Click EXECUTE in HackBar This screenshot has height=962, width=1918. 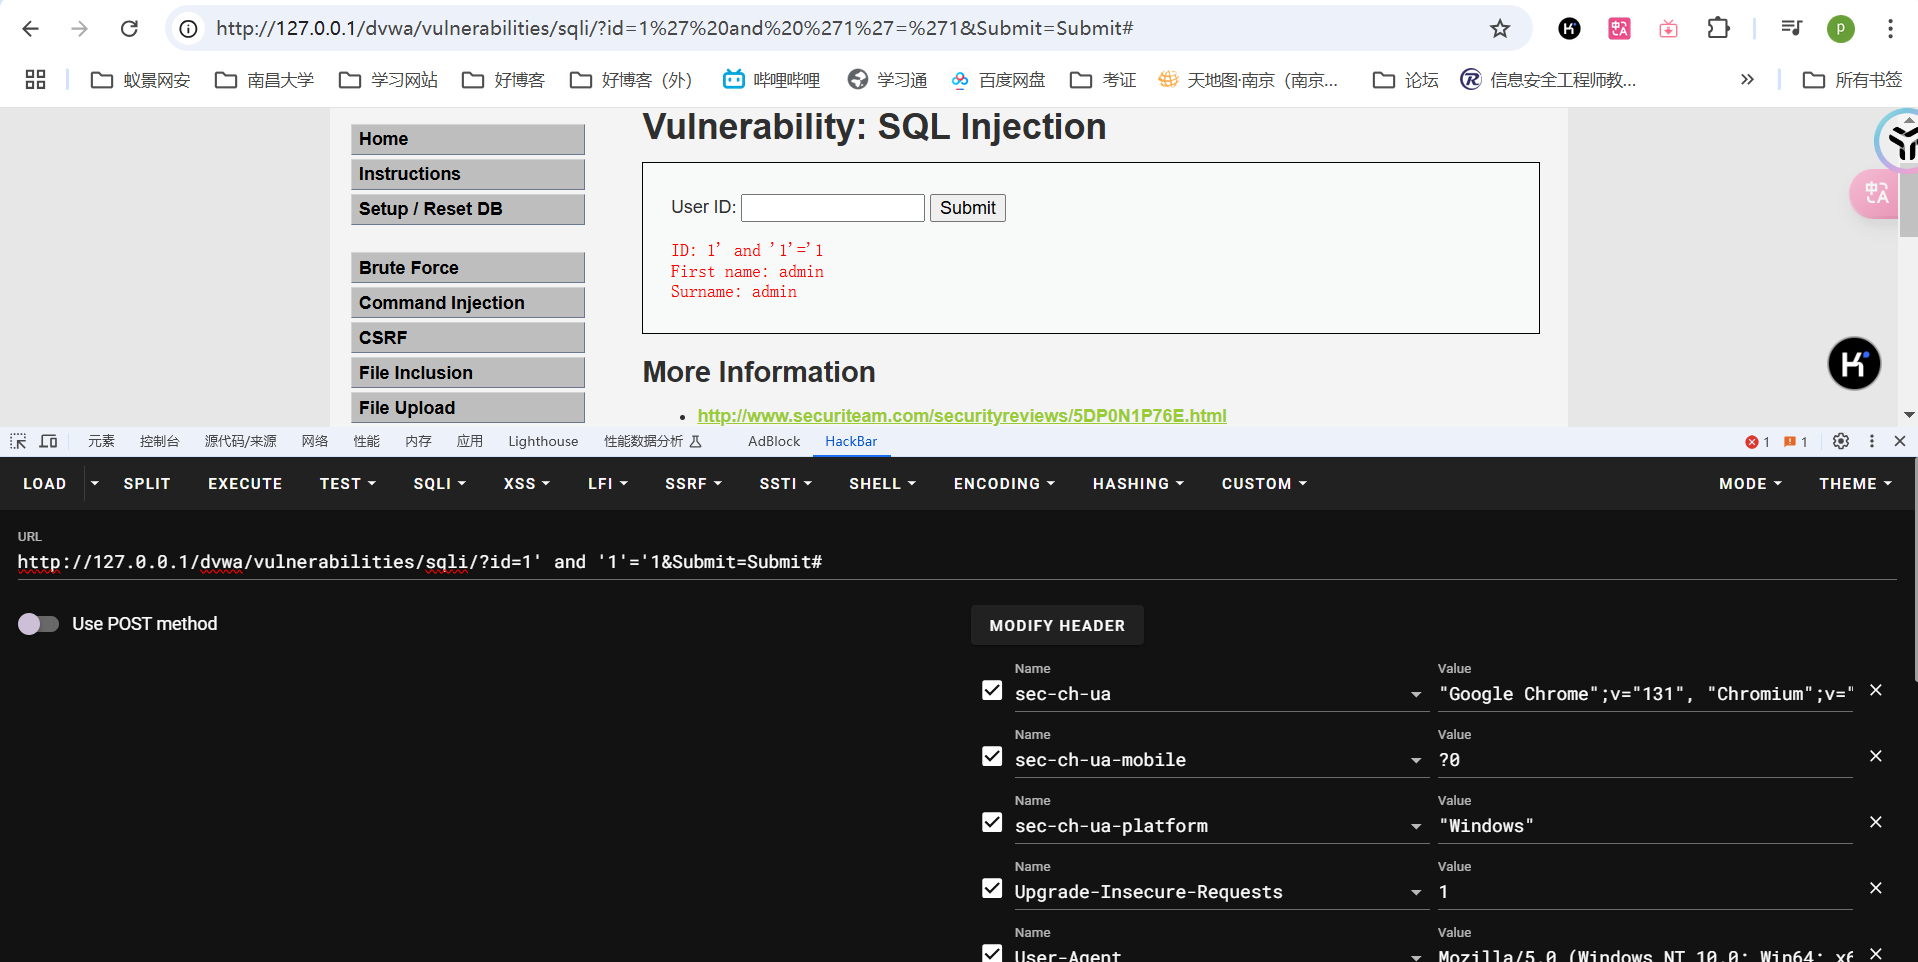tap(245, 484)
